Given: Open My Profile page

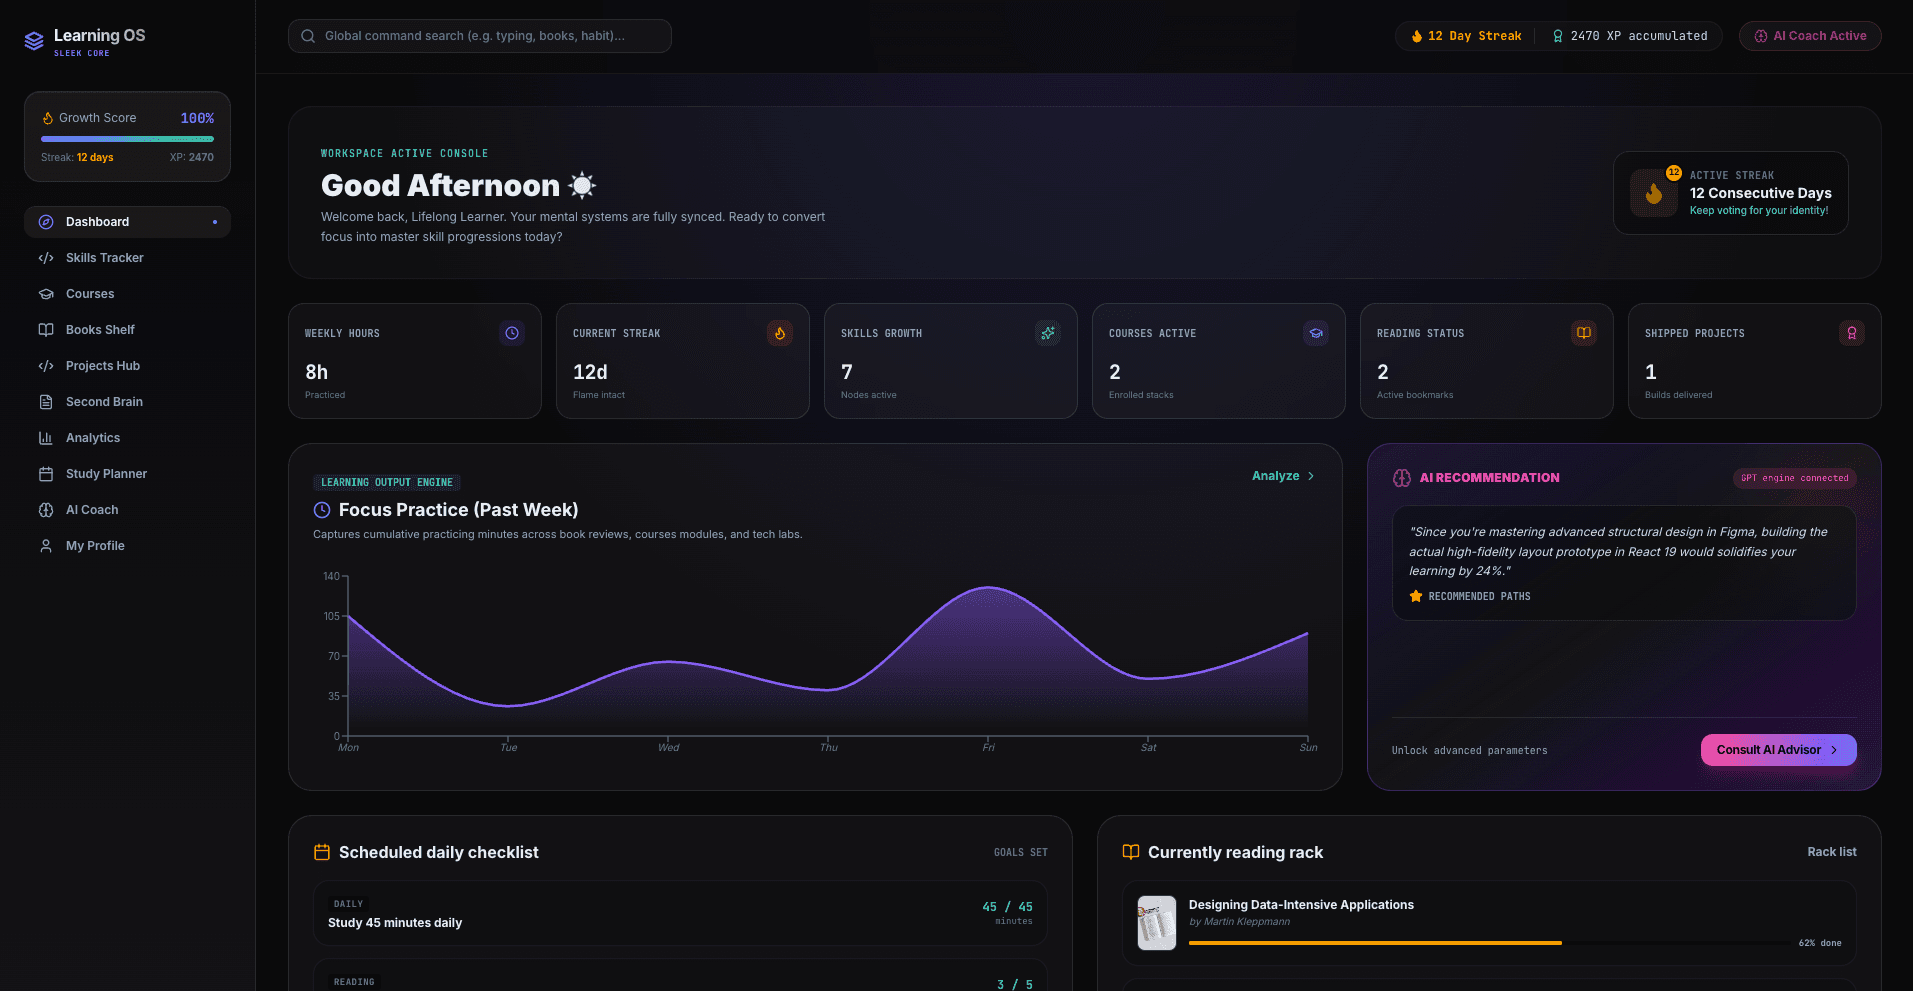Looking at the screenshot, I should [x=127, y=546].
